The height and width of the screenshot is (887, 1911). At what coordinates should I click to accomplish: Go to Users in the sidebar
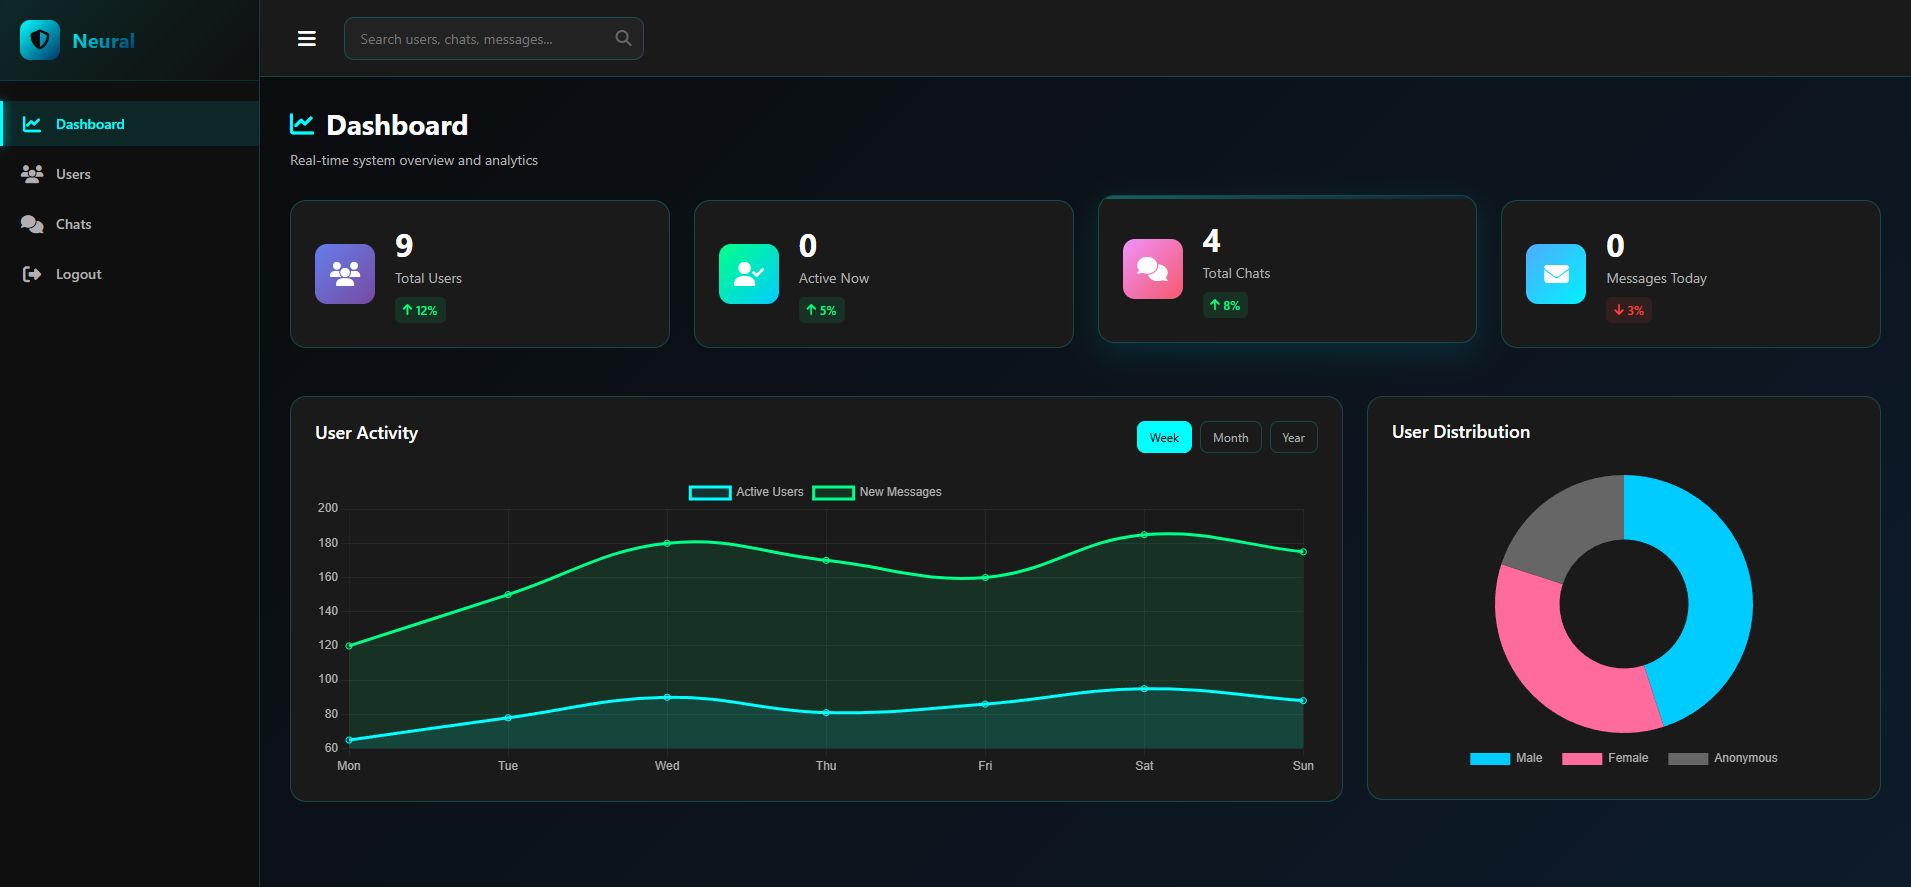pyautogui.click(x=130, y=174)
